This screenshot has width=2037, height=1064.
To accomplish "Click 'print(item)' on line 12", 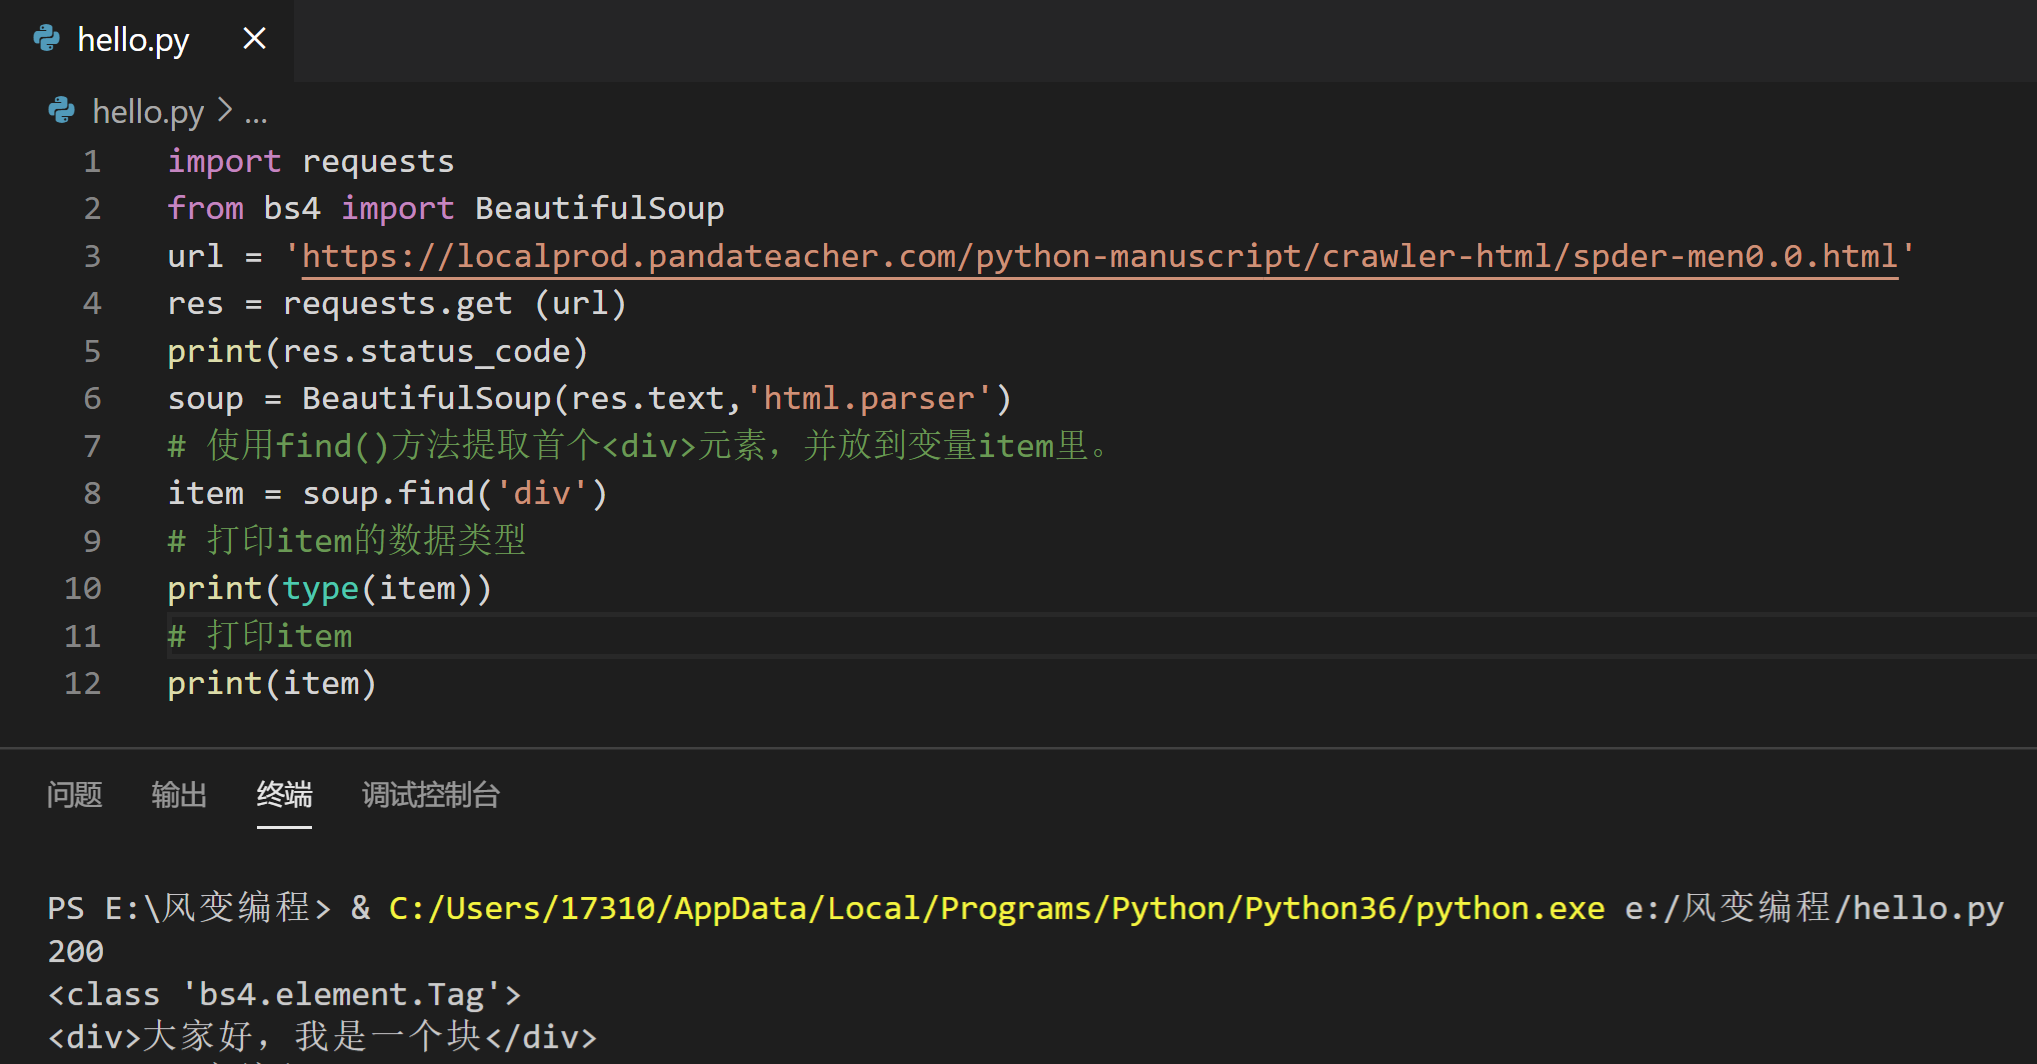I will point(272,683).
